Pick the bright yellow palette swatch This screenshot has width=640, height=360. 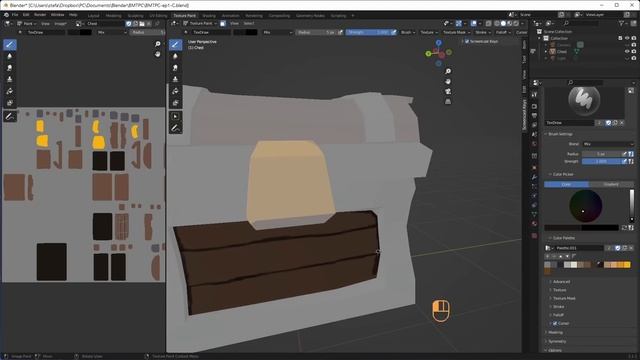[627, 265]
